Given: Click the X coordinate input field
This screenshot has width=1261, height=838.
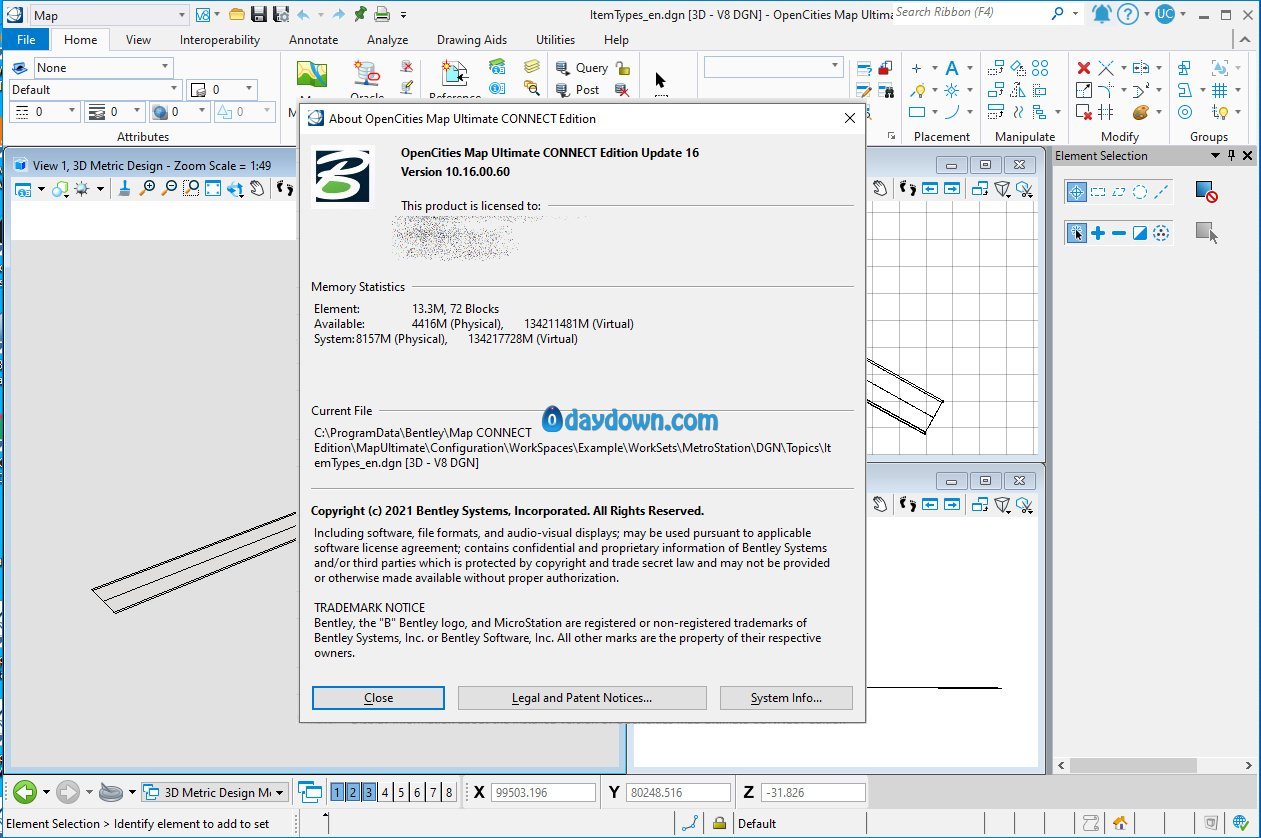Looking at the screenshot, I should point(544,792).
